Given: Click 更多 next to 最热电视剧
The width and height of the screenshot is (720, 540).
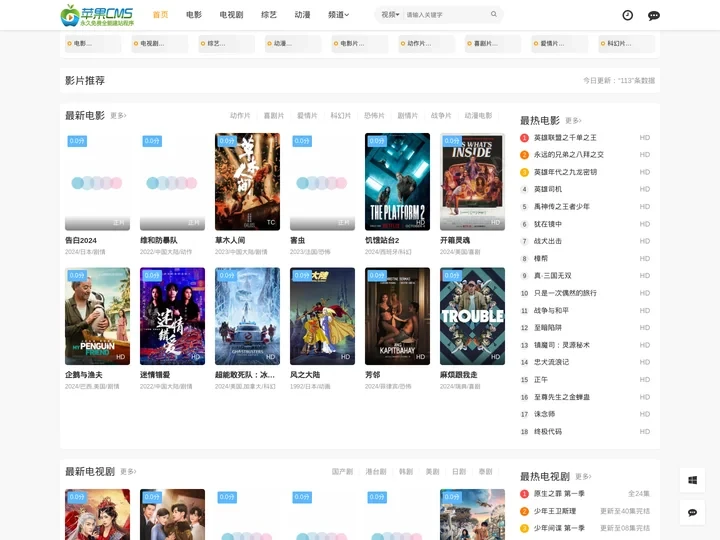Looking at the screenshot, I should pyautogui.click(x=583, y=477).
